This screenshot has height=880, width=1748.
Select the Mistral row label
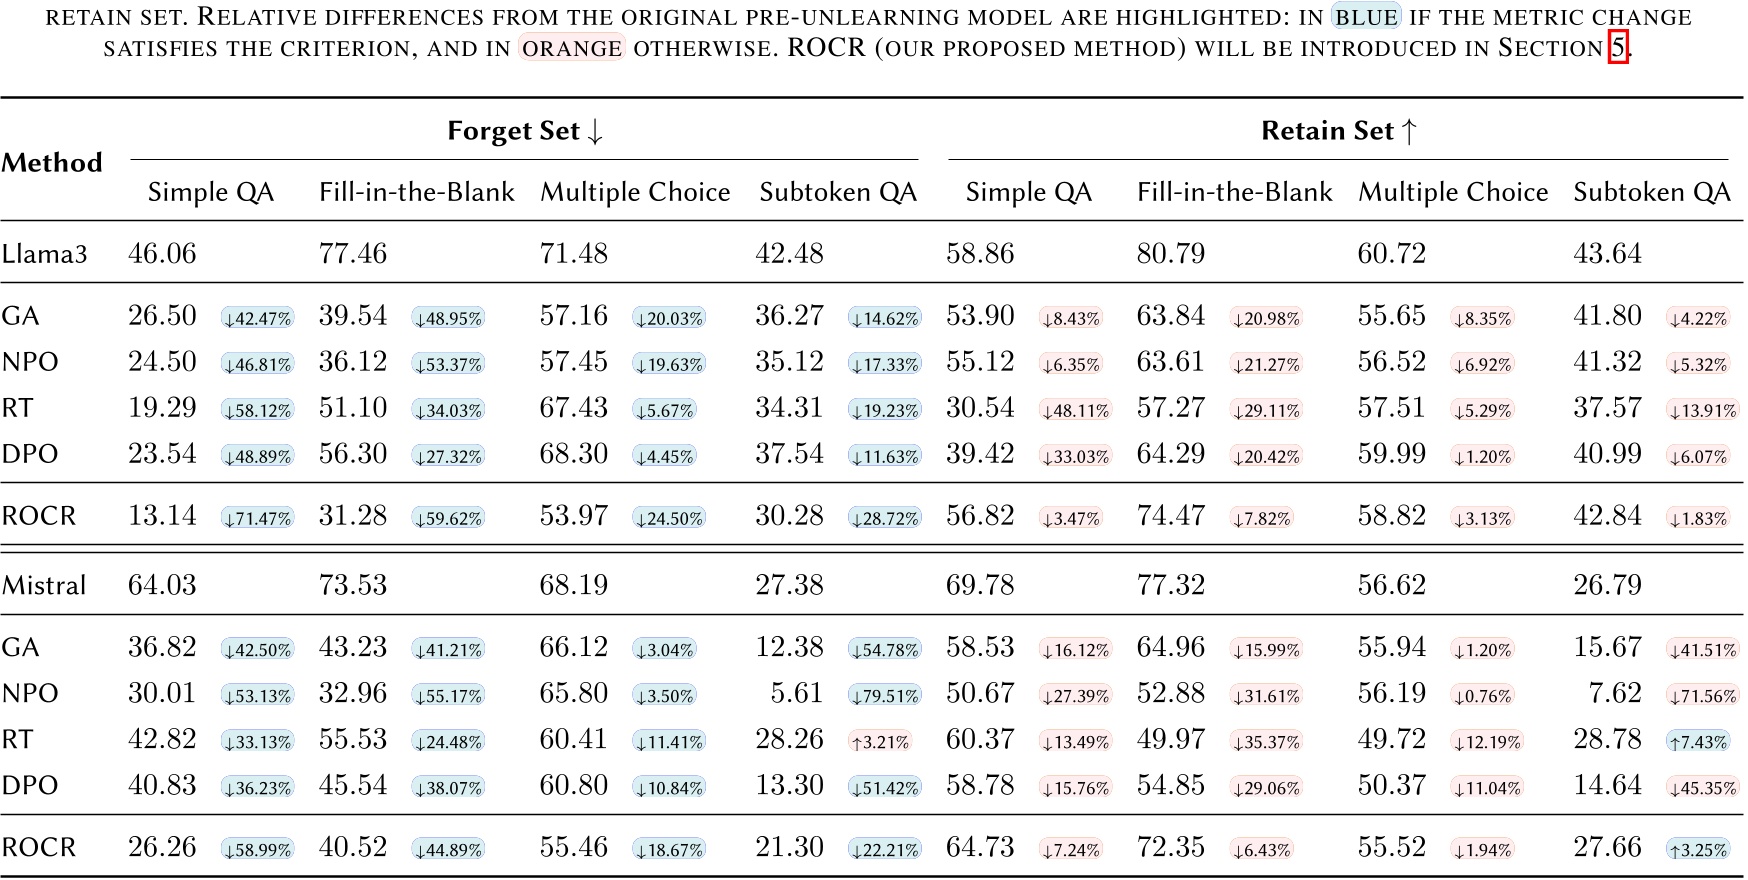(46, 585)
